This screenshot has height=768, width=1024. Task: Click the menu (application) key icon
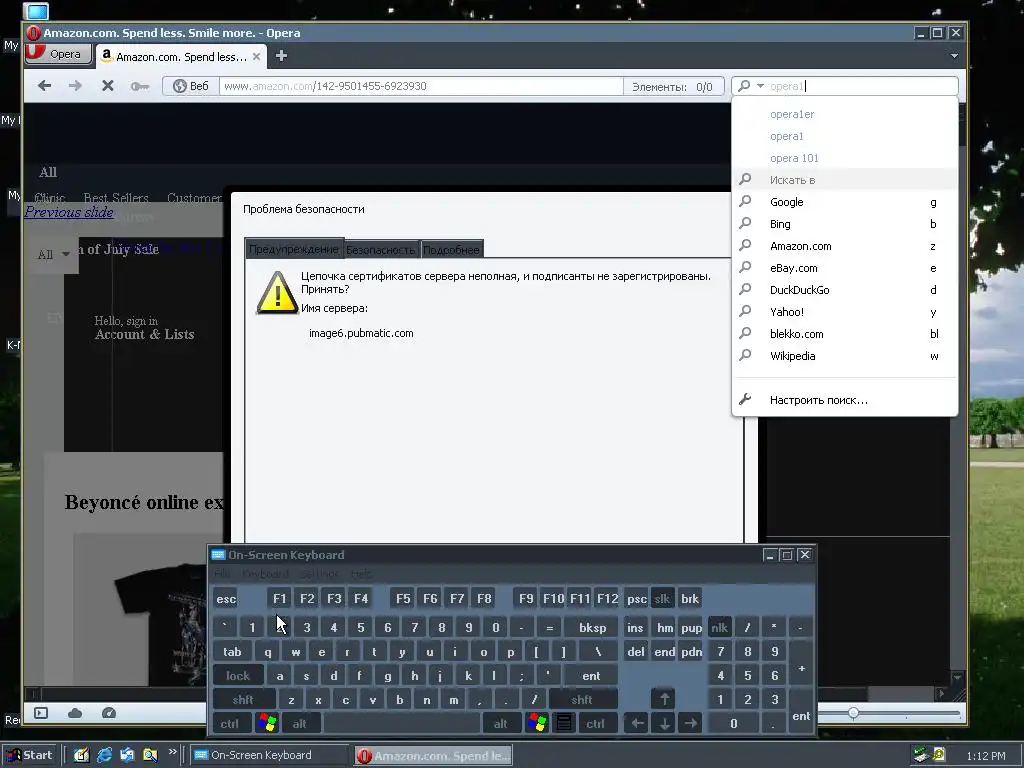point(564,723)
